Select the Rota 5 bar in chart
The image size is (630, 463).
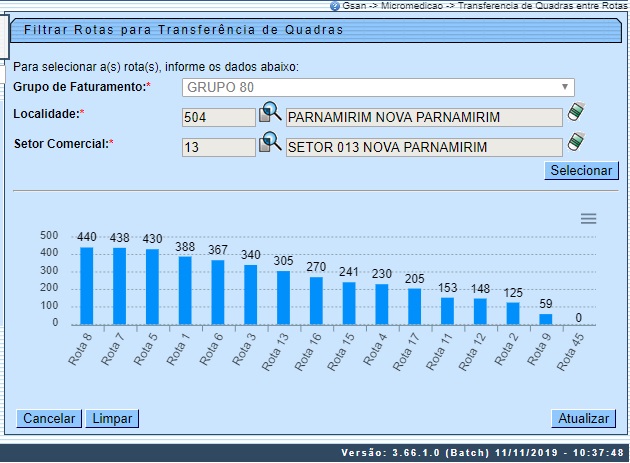click(152, 287)
